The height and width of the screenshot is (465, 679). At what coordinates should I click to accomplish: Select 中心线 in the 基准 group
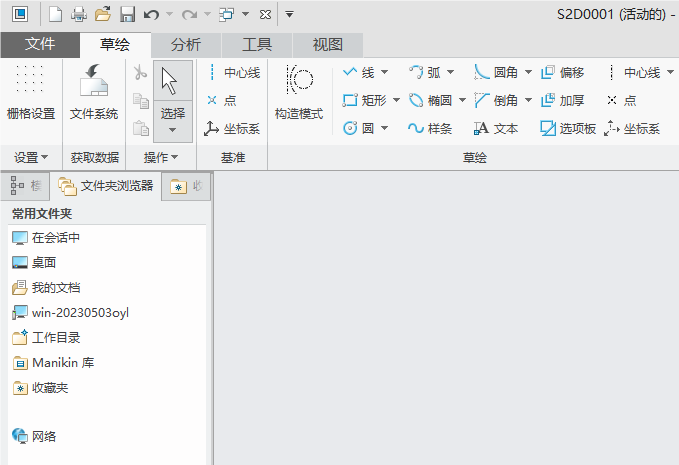click(x=233, y=72)
